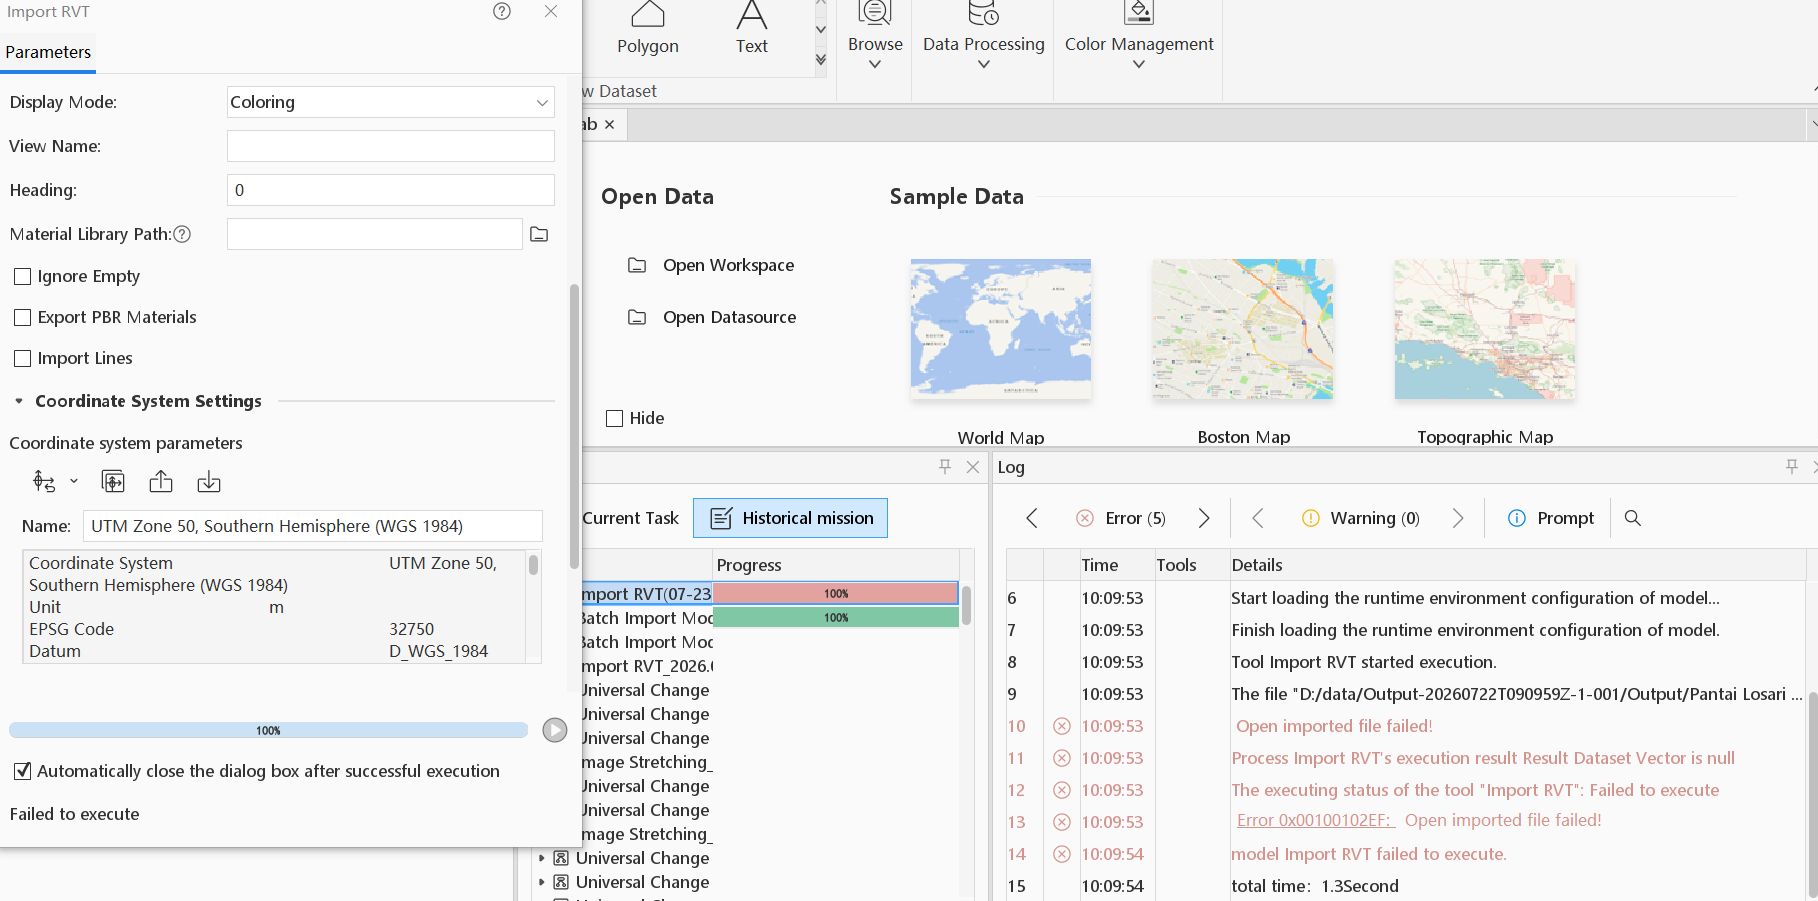
Task: Click the red Import RVT progress bar
Action: 836,593
